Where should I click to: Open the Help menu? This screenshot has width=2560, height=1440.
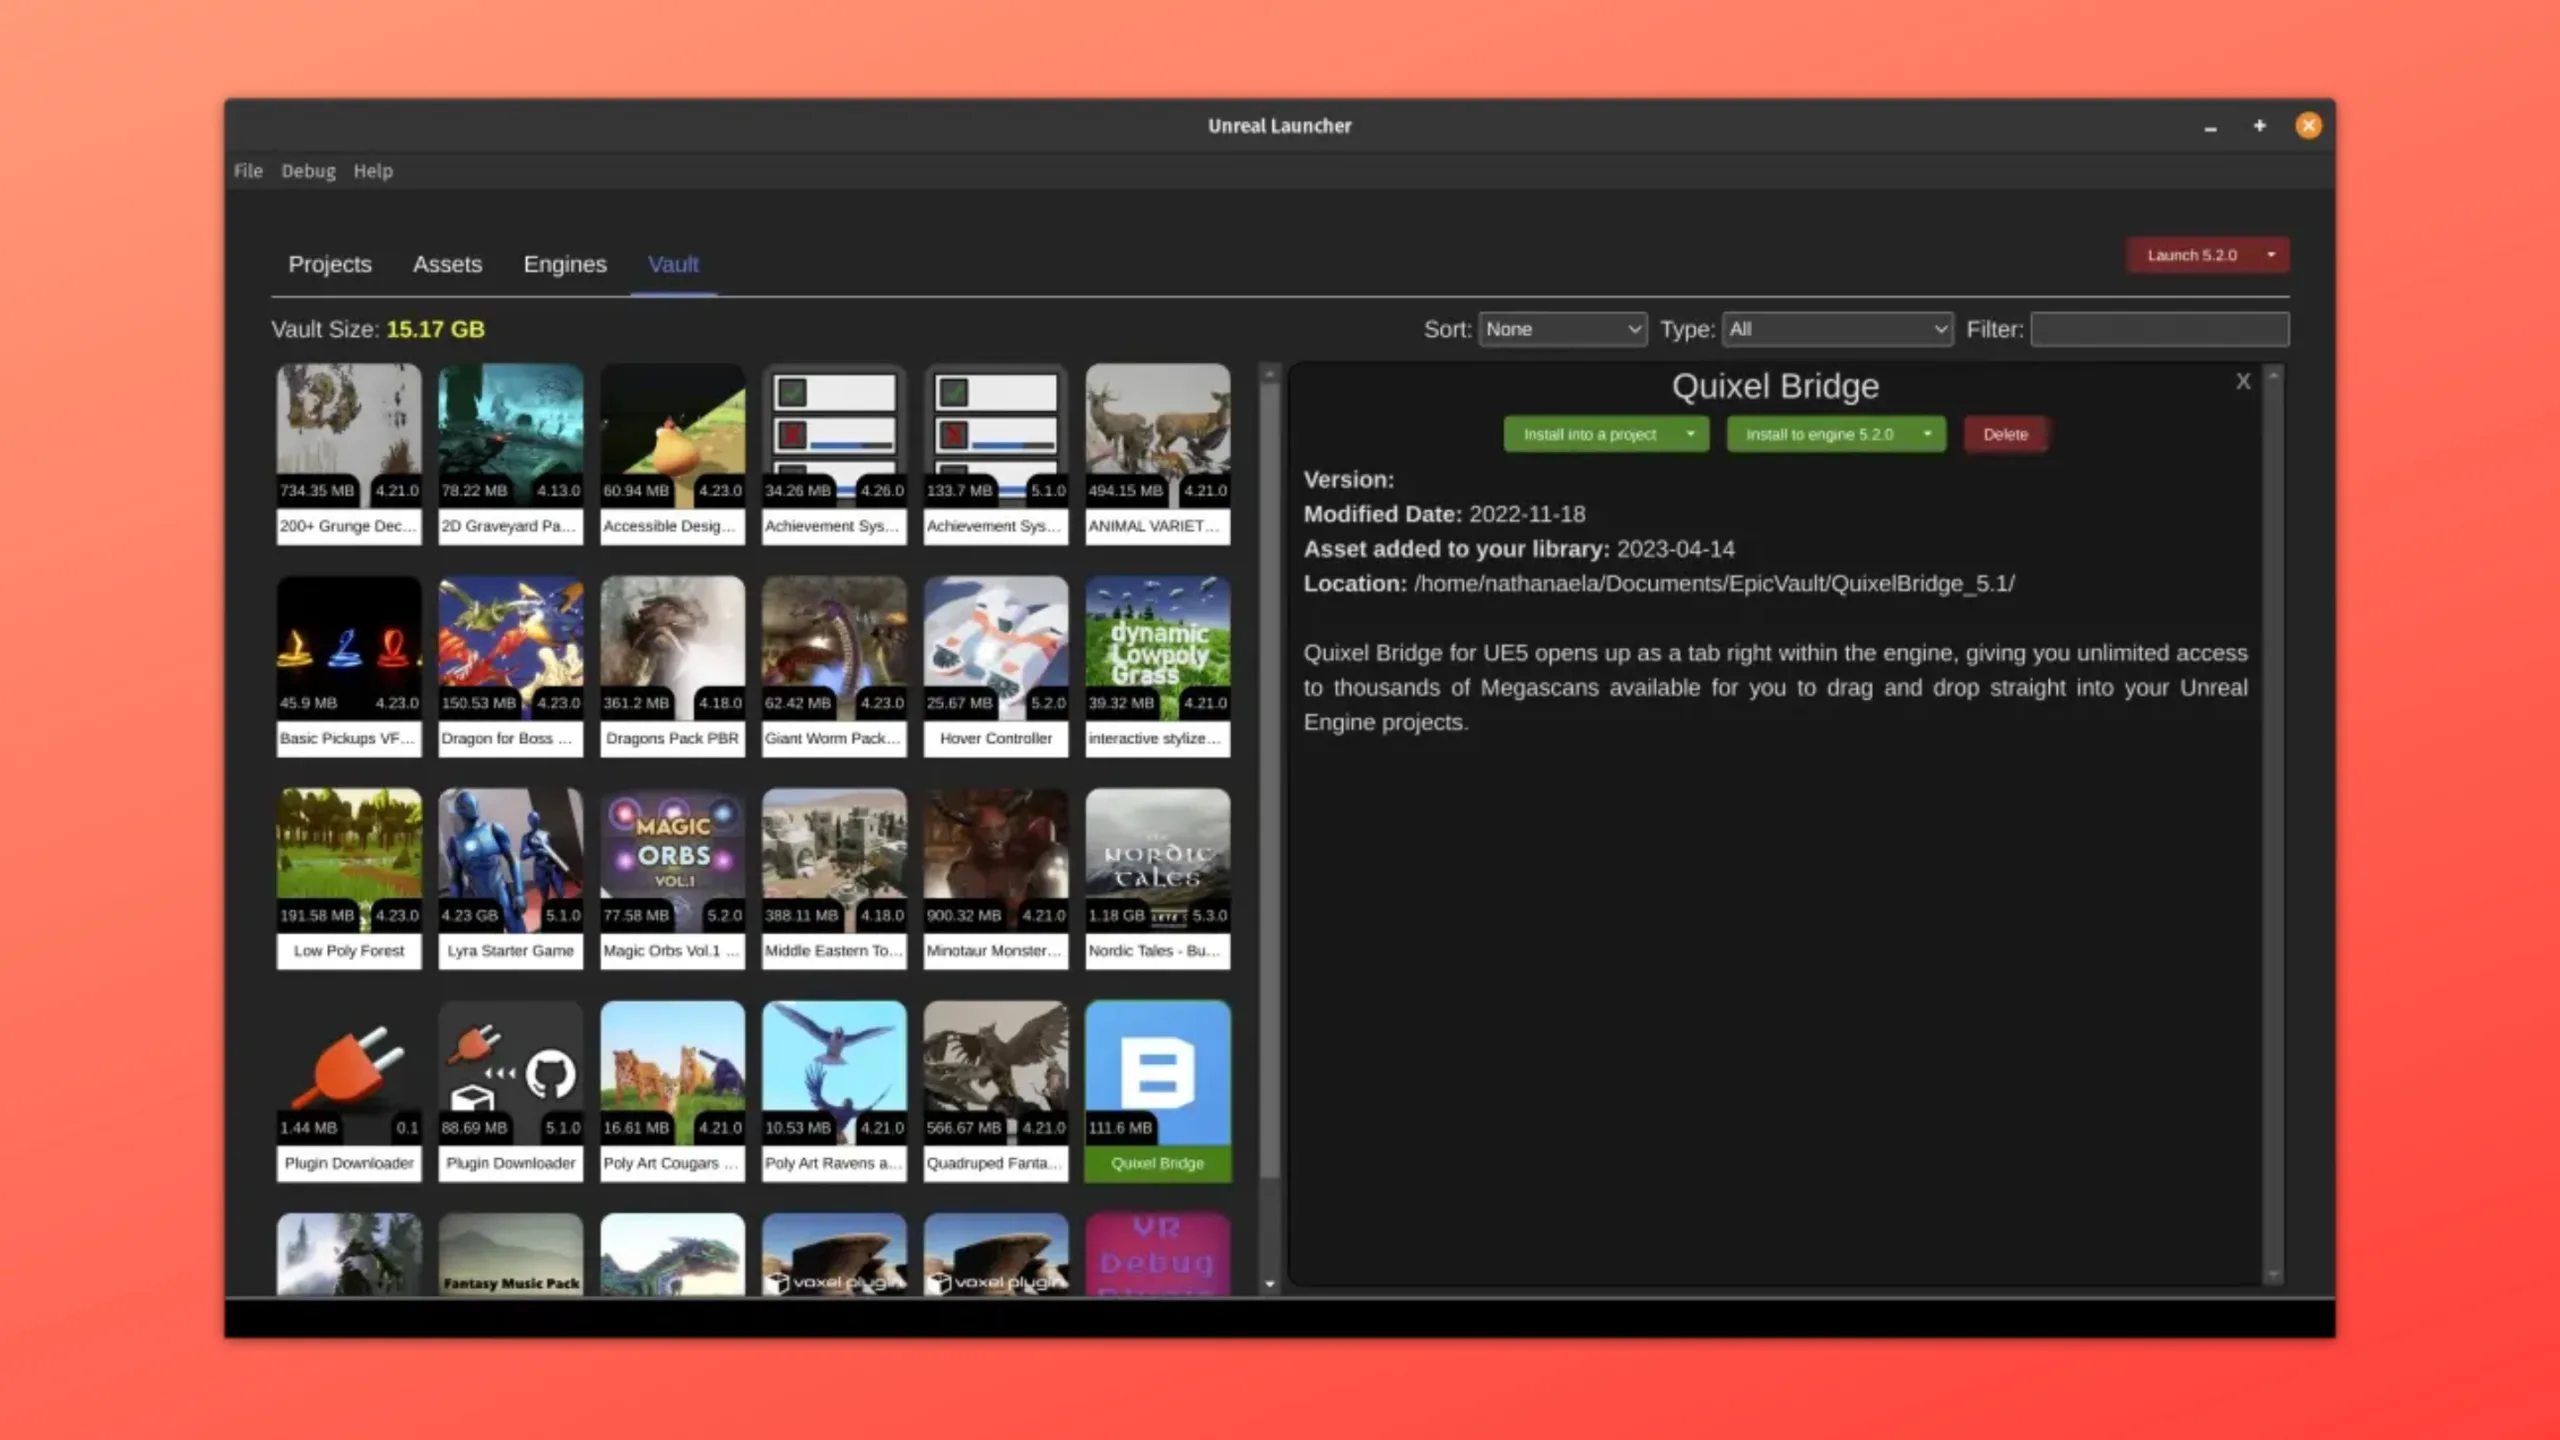click(373, 171)
